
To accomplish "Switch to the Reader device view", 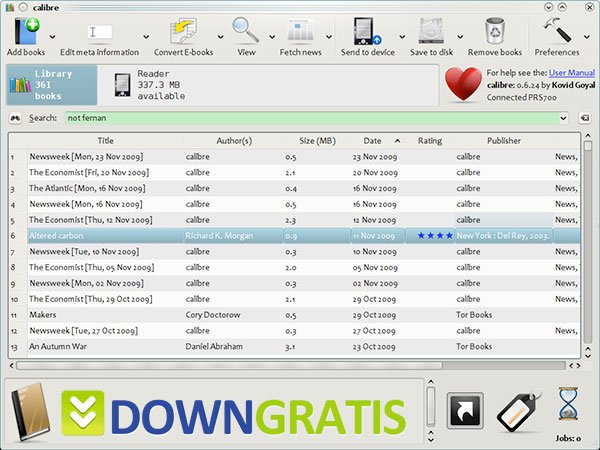I will pyautogui.click(x=150, y=85).
